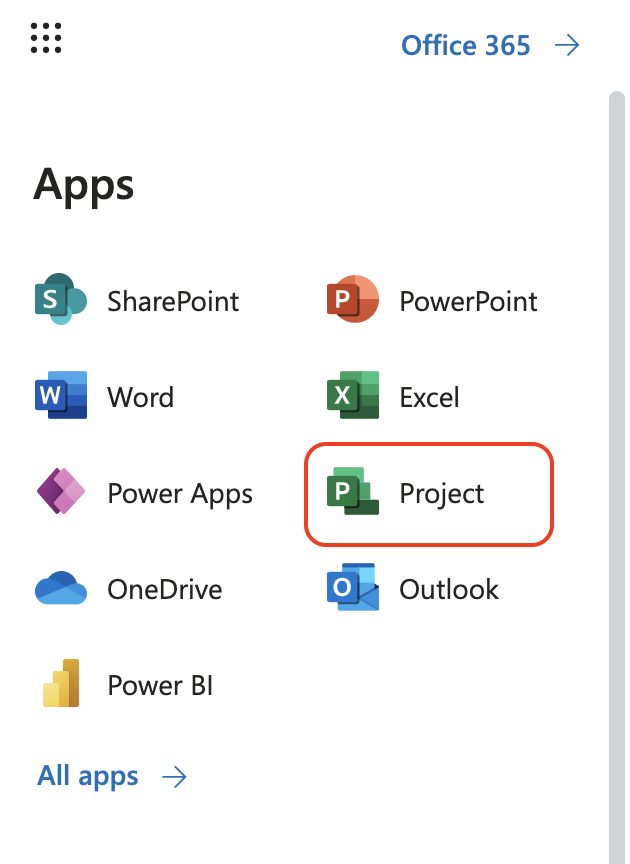Click the arrow next to All apps
This screenshot has width=630, height=864.
(x=174, y=777)
